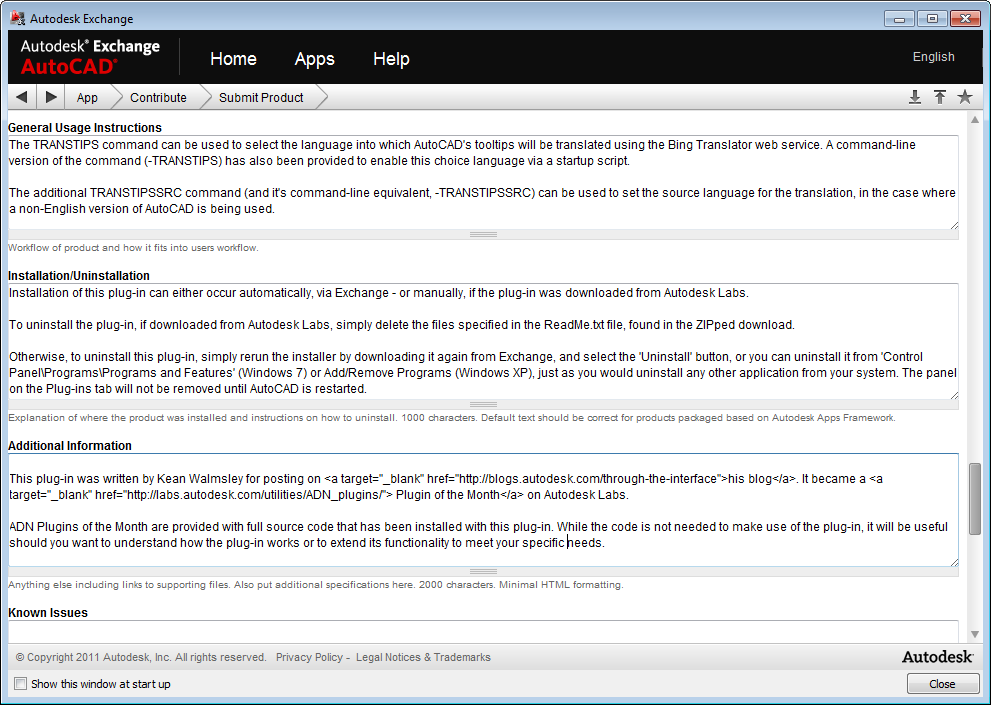Viewport: 991px width, 705px height.
Task: Click the Autodesk Exchange title bar icon
Action: (x=17, y=18)
